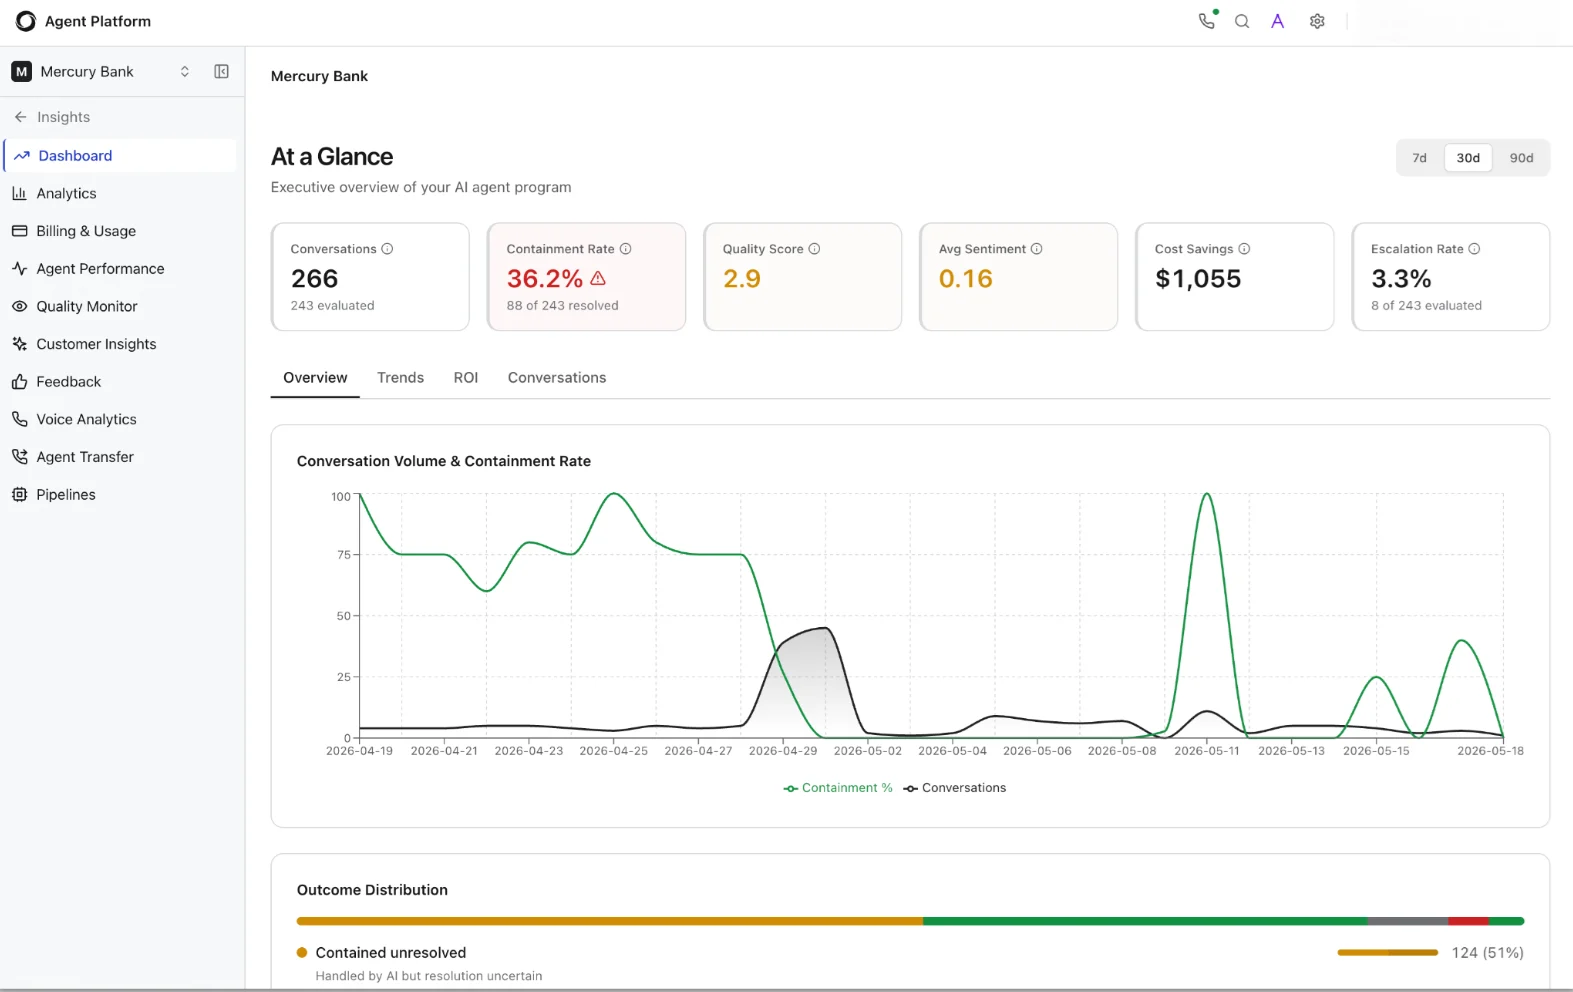The image size is (1573, 992).
Task: Click the Conversations info icon
Action: 387,249
